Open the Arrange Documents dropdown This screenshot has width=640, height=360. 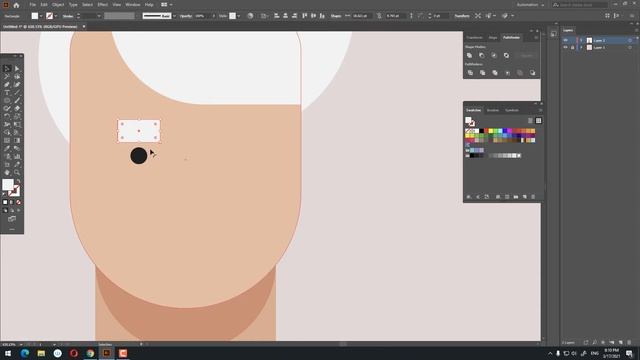(x=167, y=5)
